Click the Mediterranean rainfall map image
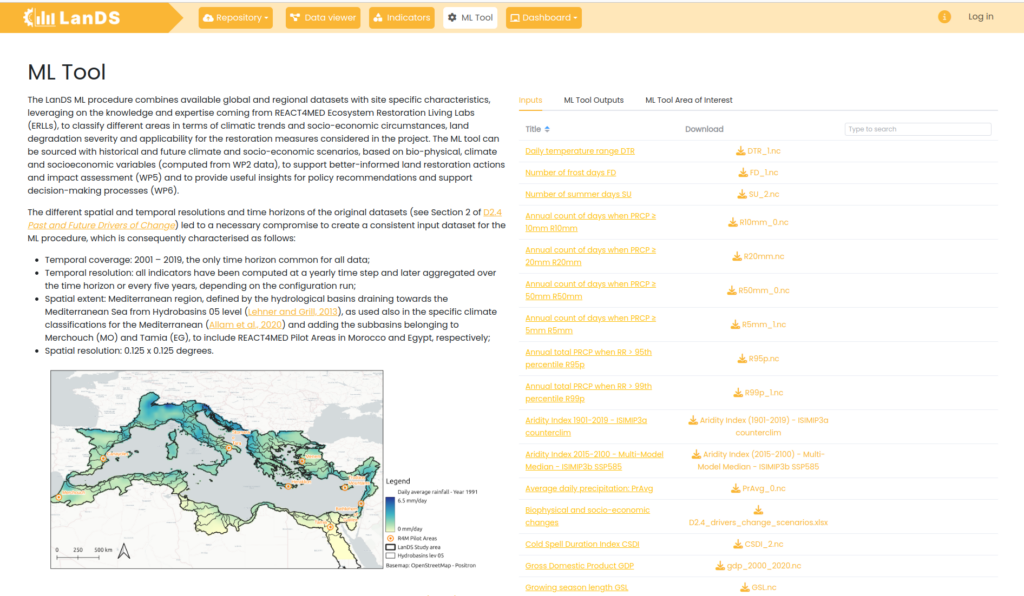This screenshot has height=596, width=1024. [217, 469]
